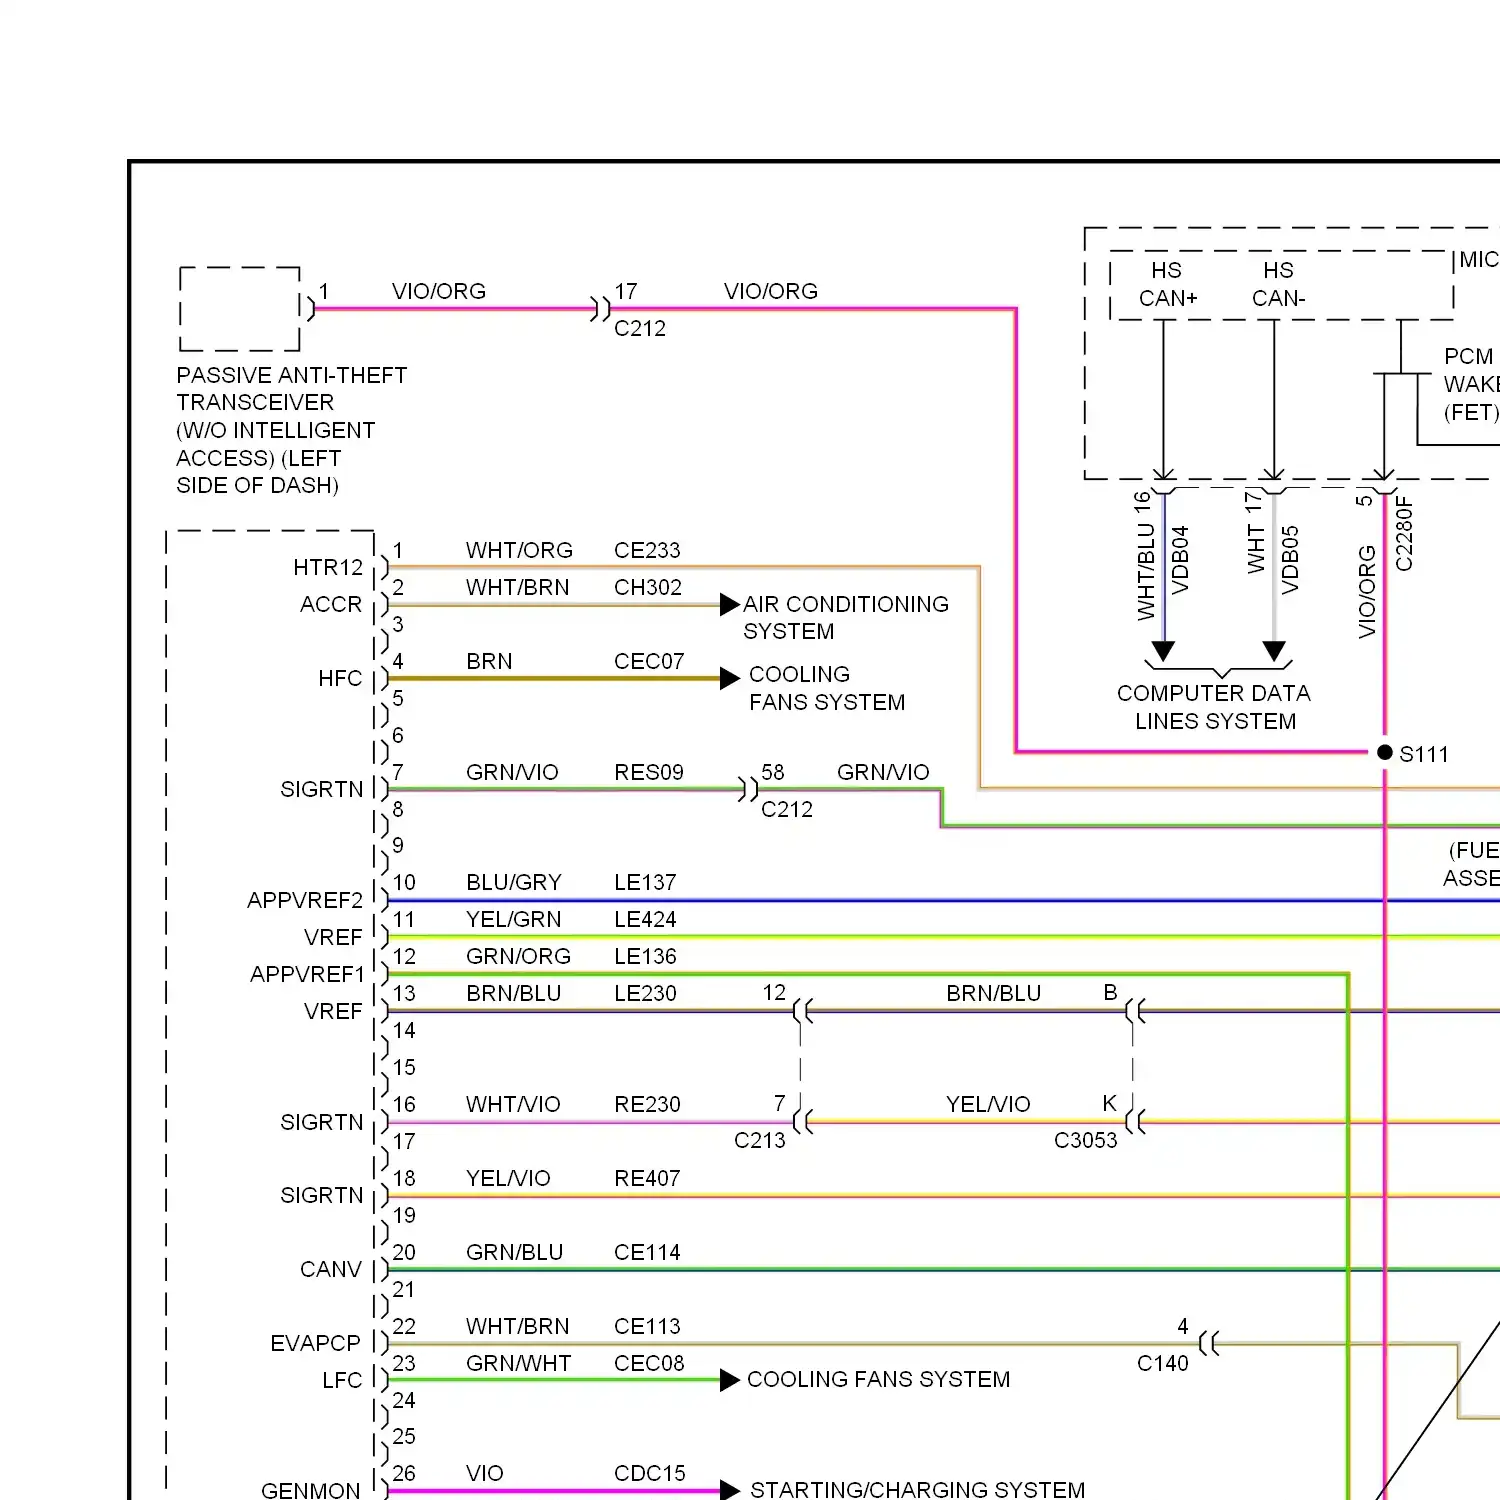Select BRN/BLU label beside LE230
The height and width of the screenshot is (1500, 1500).
[514, 994]
